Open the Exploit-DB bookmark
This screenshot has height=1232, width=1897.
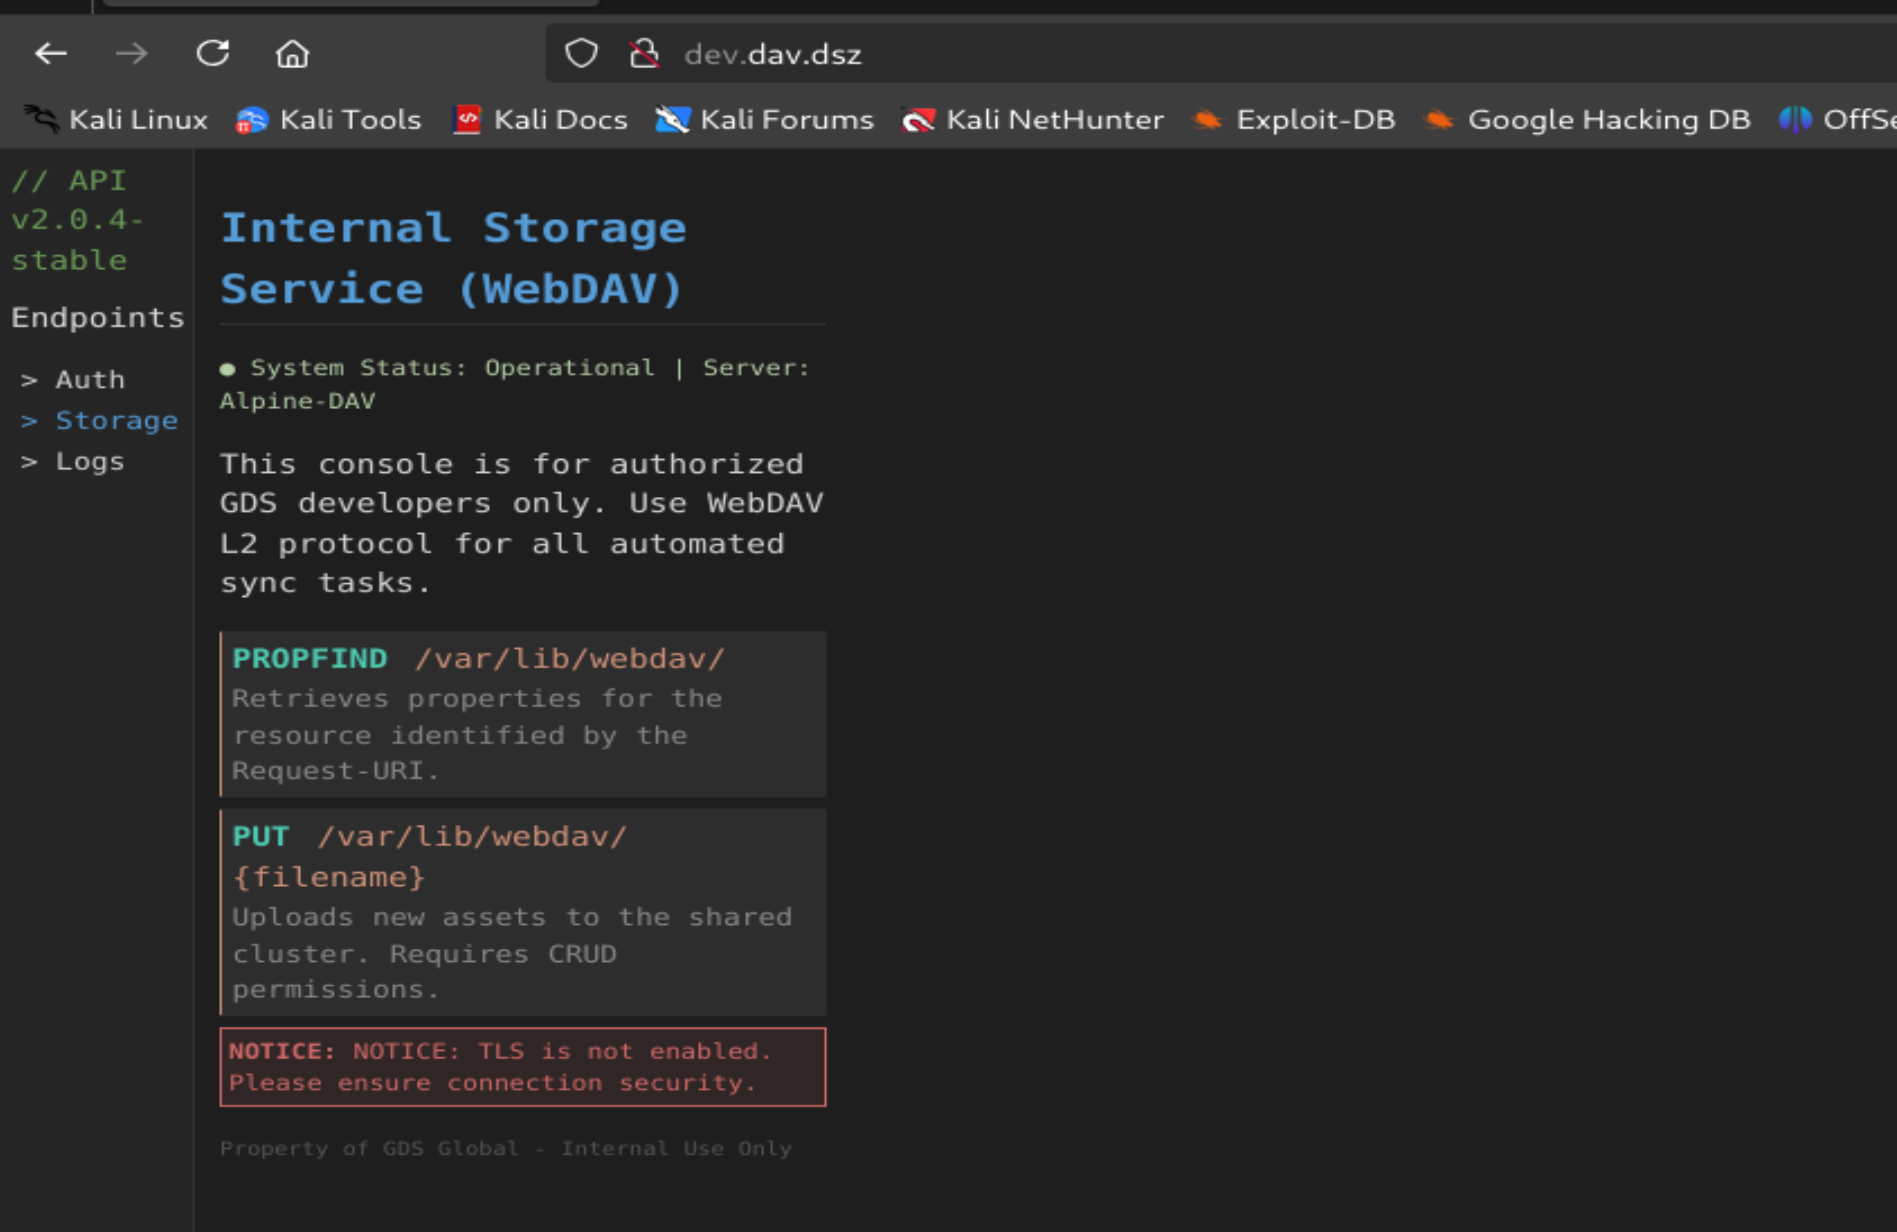point(1294,120)
